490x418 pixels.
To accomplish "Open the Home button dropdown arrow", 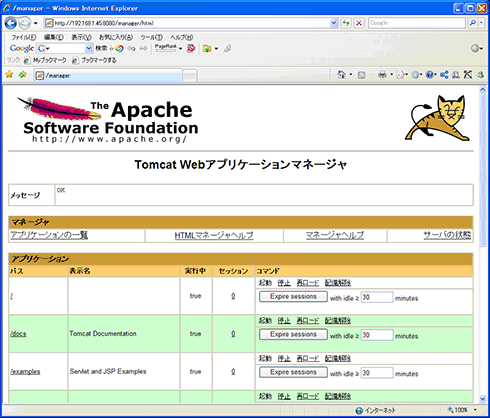I will 351,75.
